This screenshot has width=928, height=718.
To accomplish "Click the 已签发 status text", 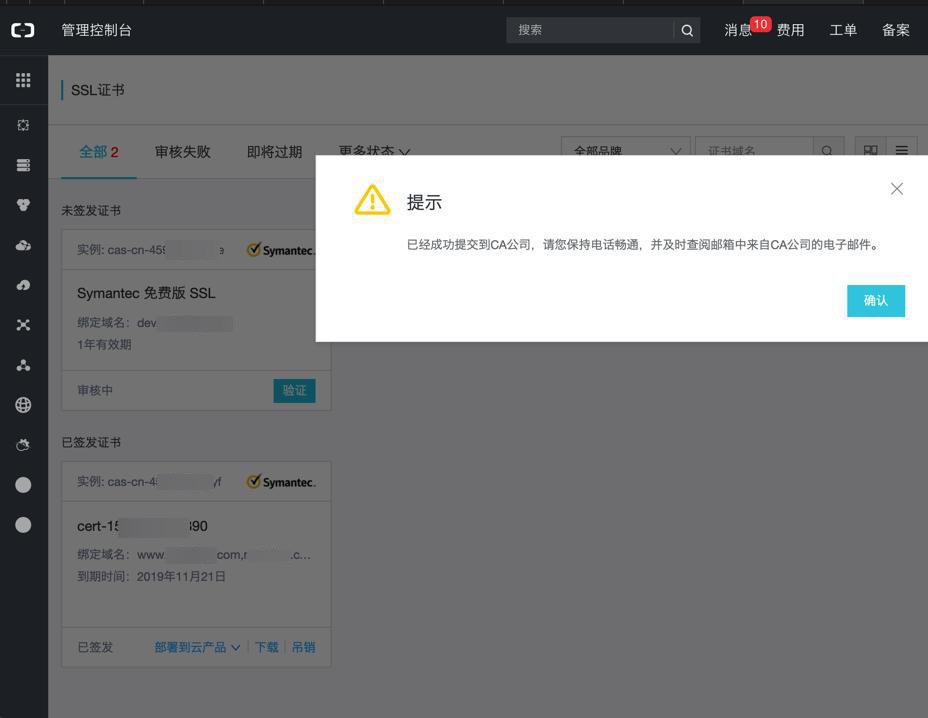I will point(95,648).
